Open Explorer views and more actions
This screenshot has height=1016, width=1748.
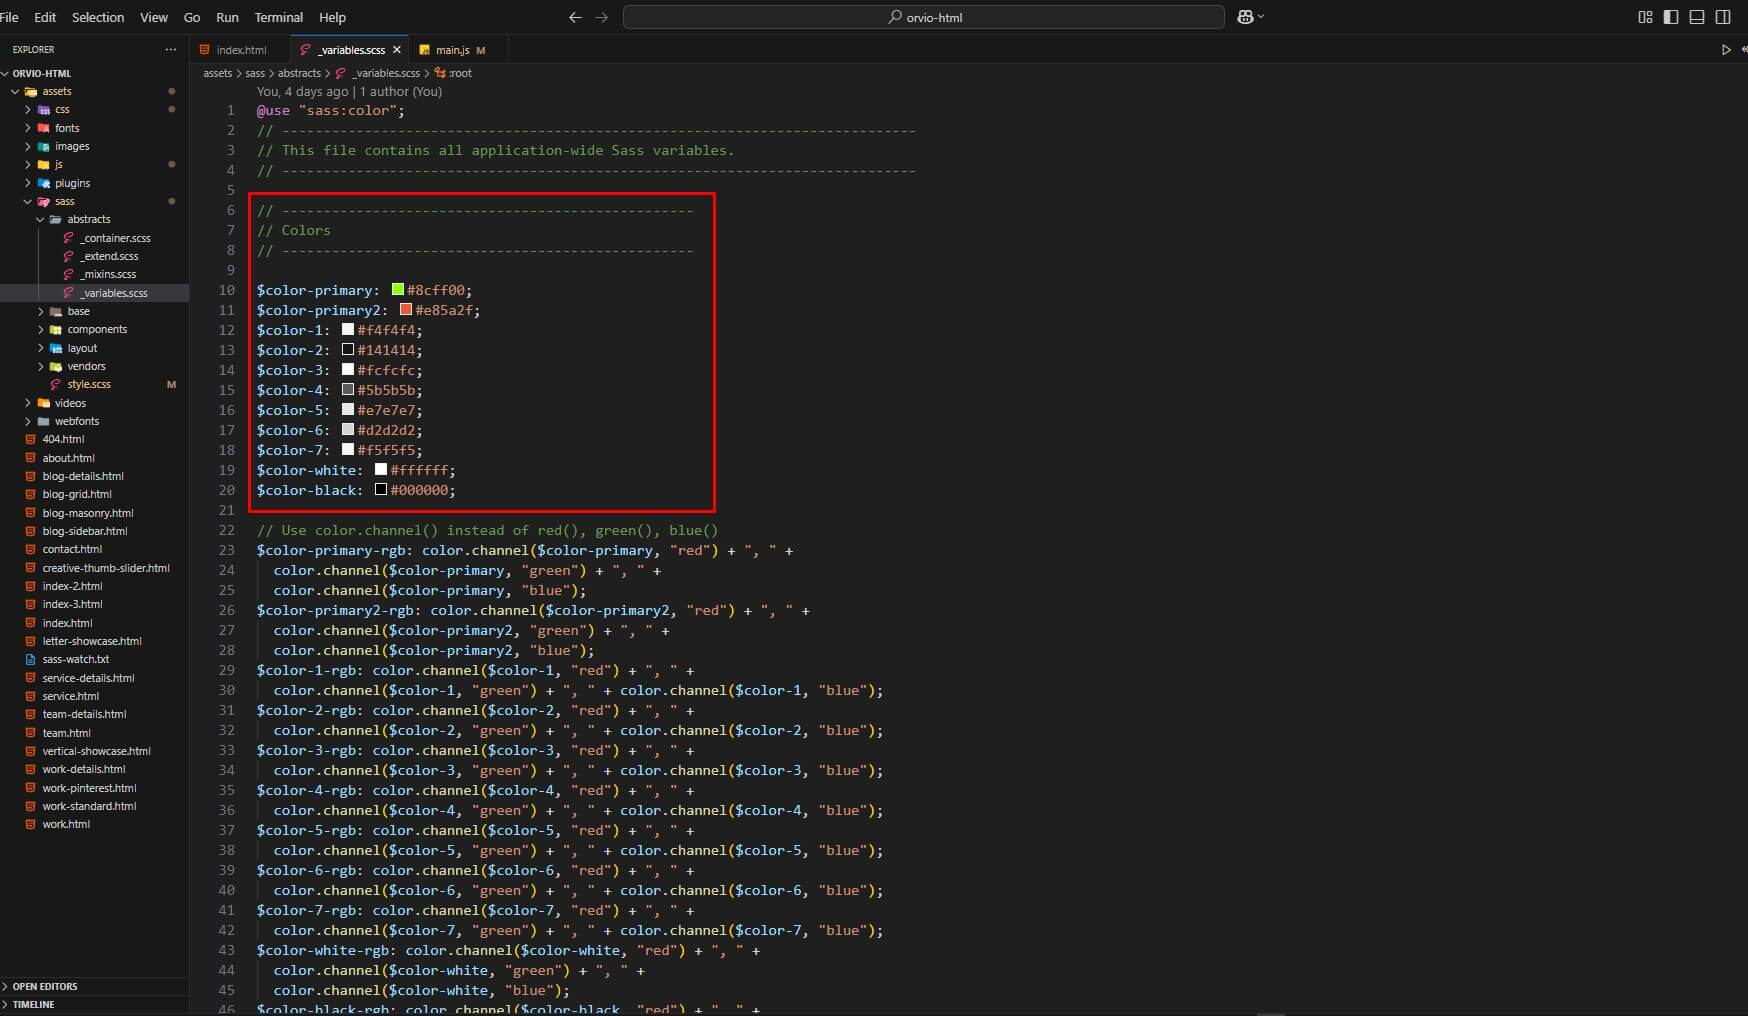[171, 49]
